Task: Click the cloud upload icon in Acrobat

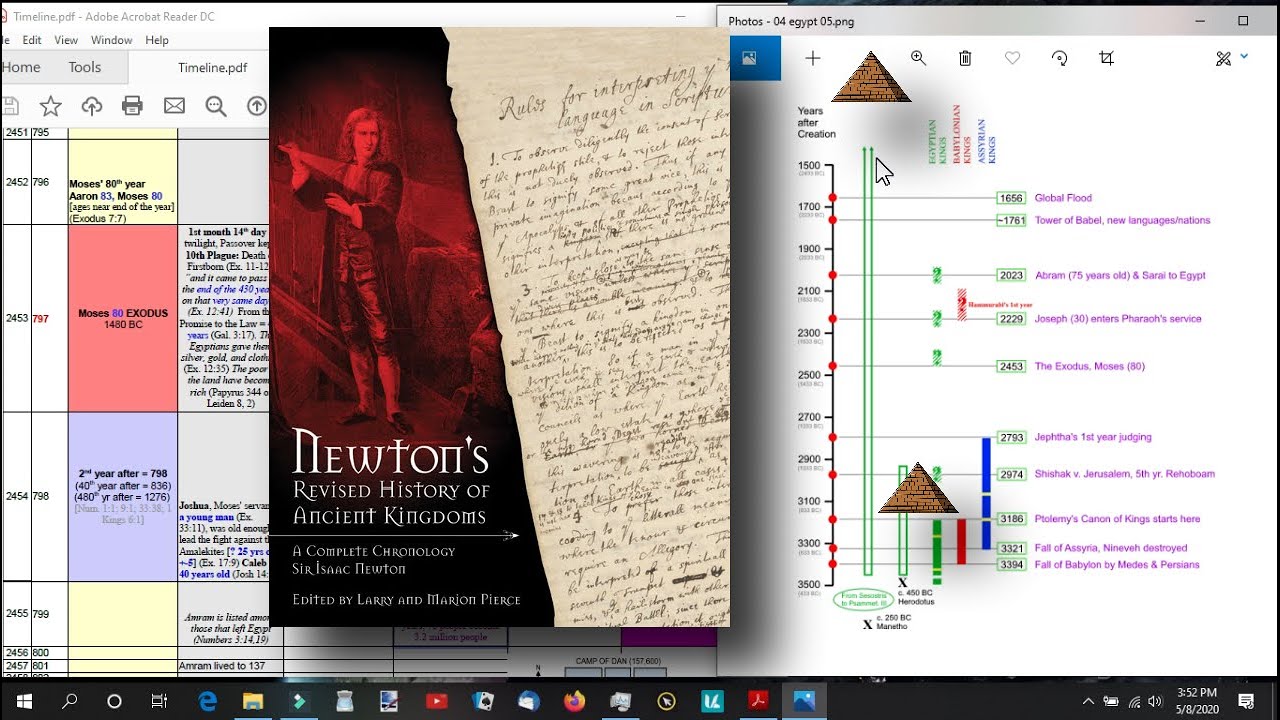Action: tap(92, 105)
